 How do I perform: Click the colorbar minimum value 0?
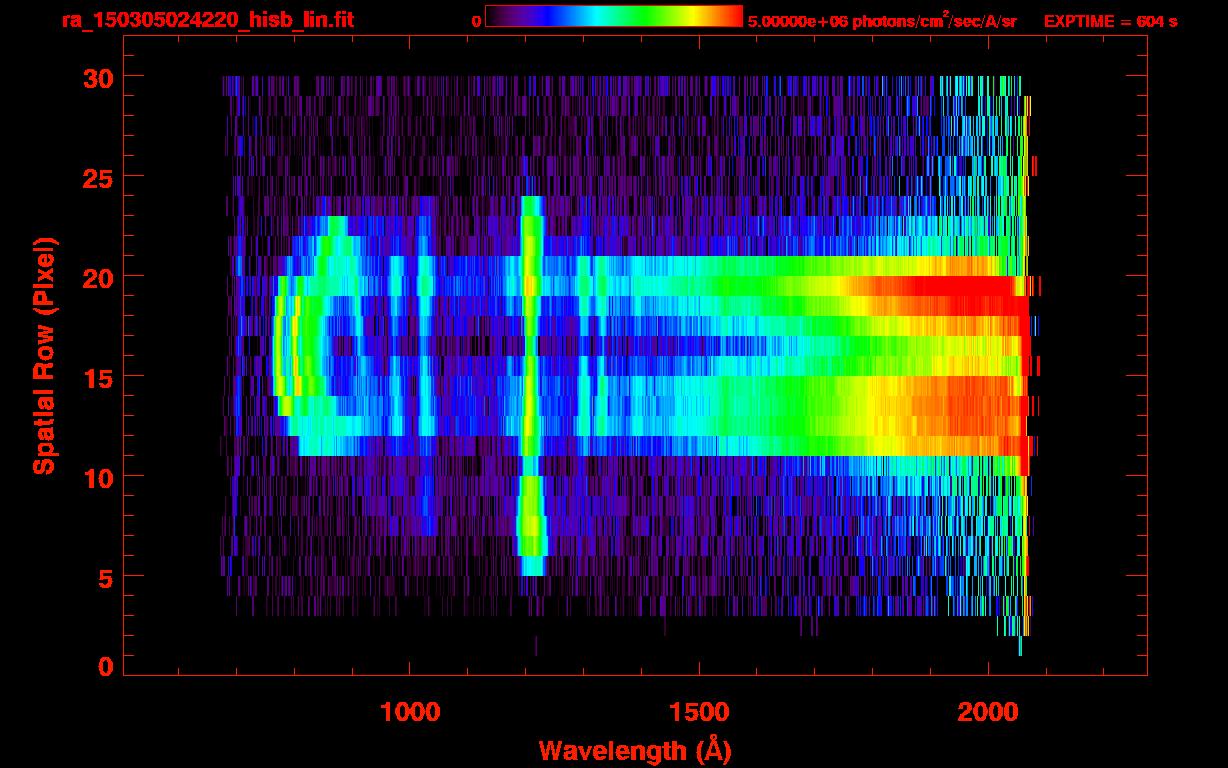477,21
